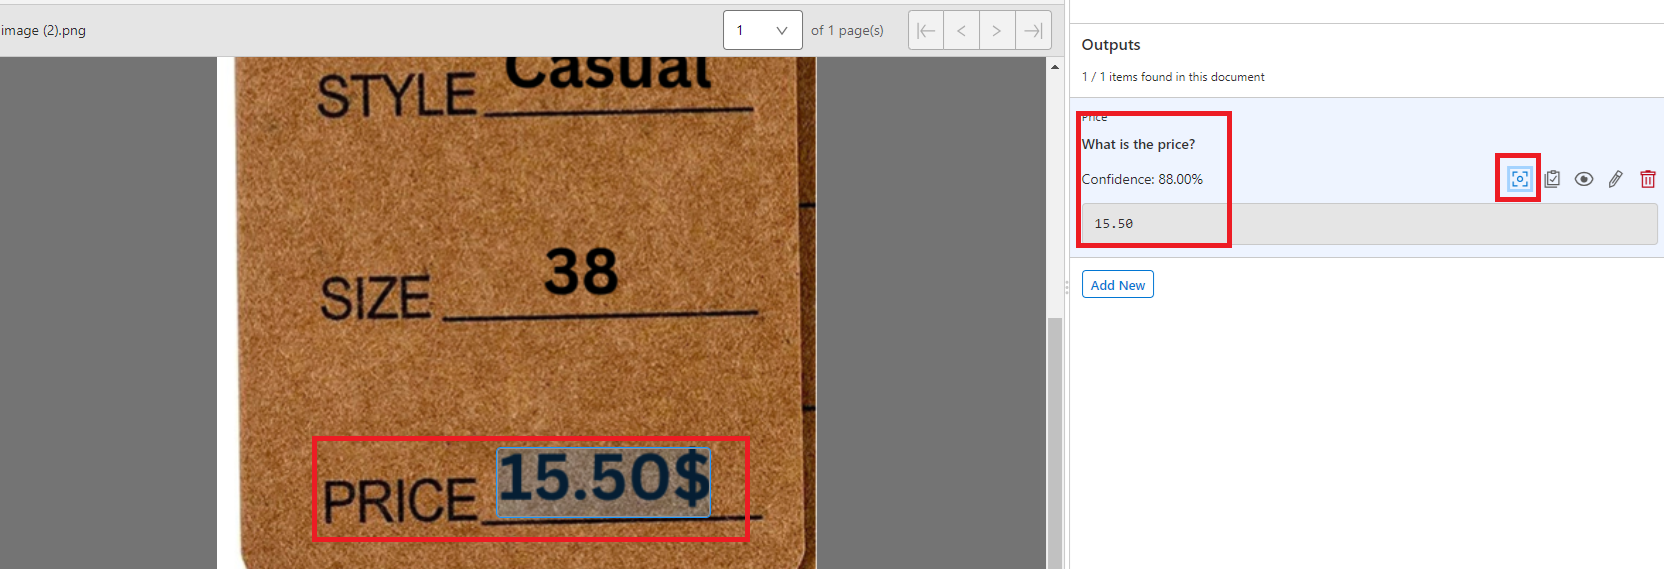Click the document viewer vertical scrollbar thumb
Screen dimensions: 1664x569
tap(1055, 440)
